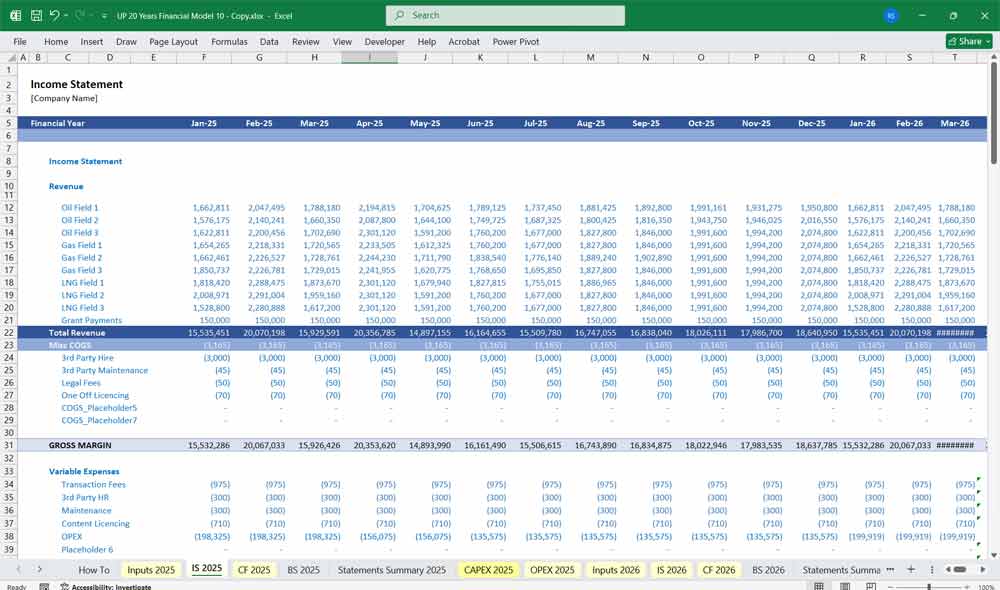Image resolution: width=1000 pixels, height=590 pixels.
Task: Select Normal view icon in status bar
Action: 818,585
